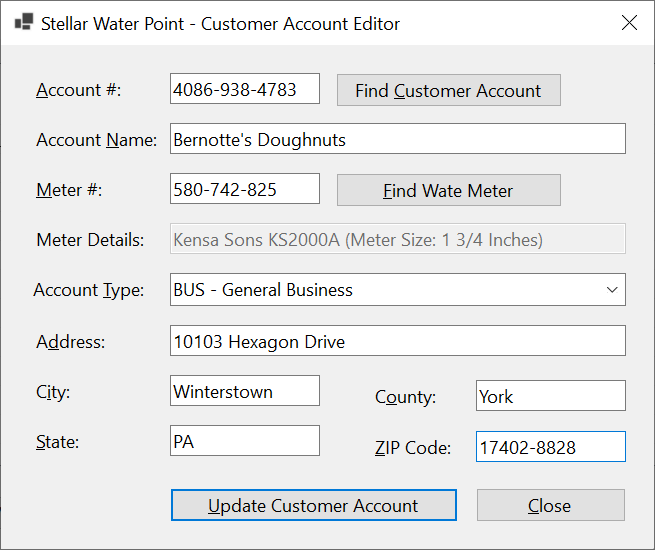Close the Customer Account Editor window

[629, 23]
